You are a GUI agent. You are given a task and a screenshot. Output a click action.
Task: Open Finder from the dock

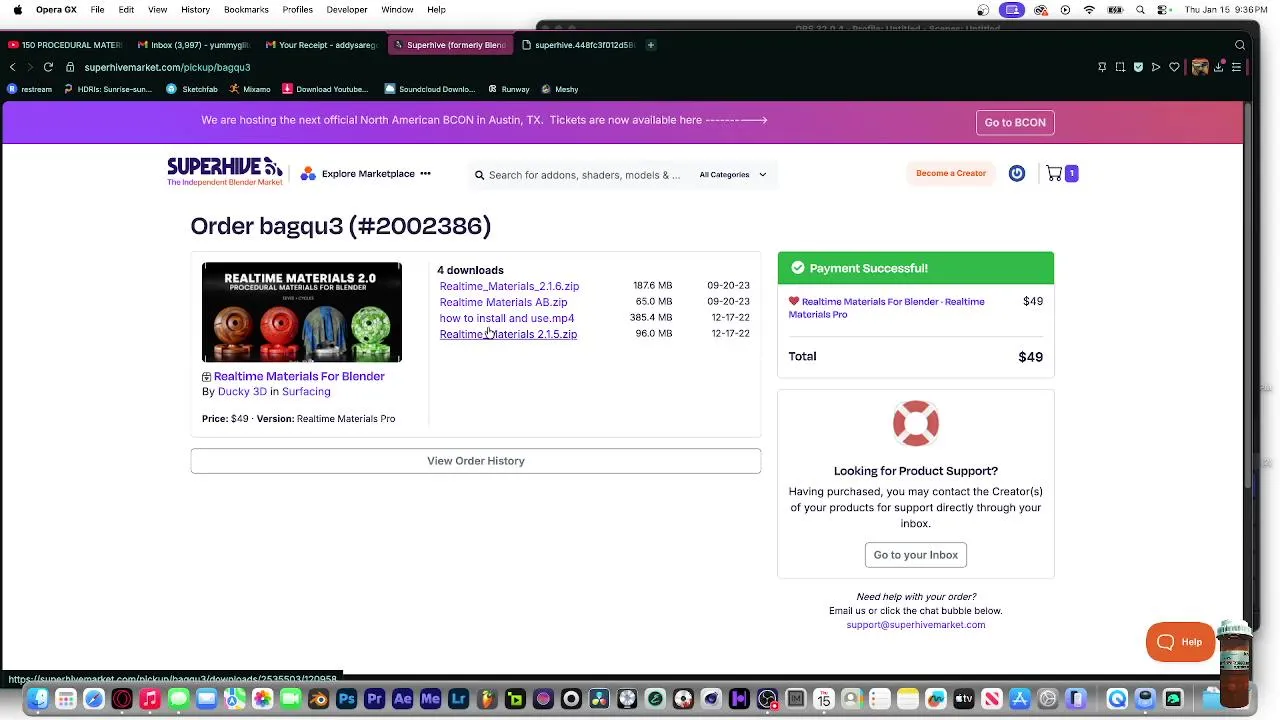[x=38, y=699]
